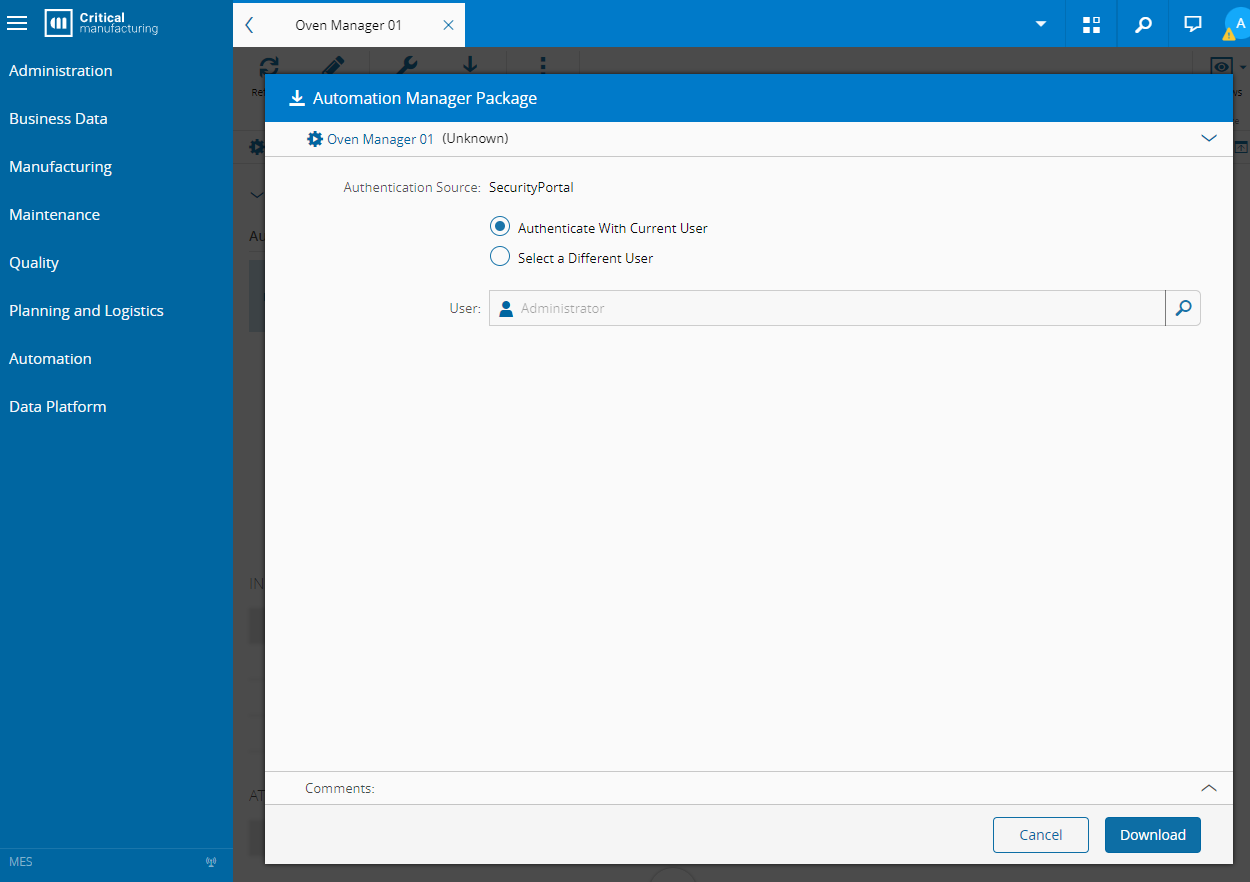Click the Oven Manager 01 link
This screenshot has height=882, width=1250.
click(x=380, y=139)
